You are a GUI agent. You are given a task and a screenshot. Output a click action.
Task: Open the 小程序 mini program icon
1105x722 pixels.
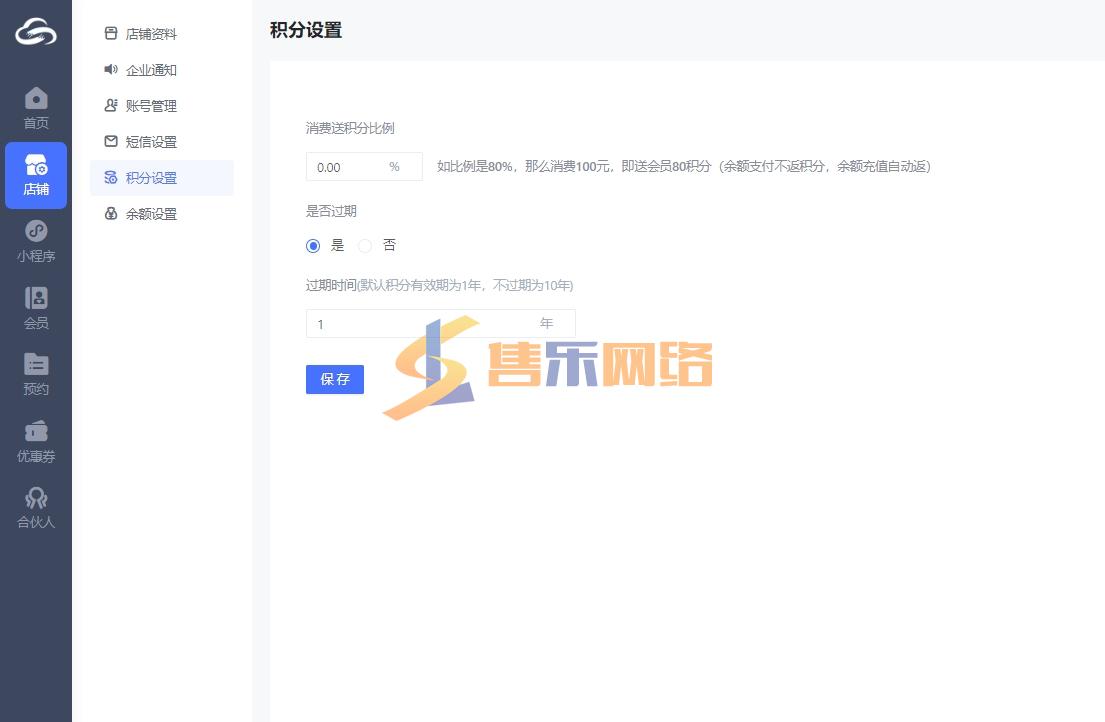36,231
